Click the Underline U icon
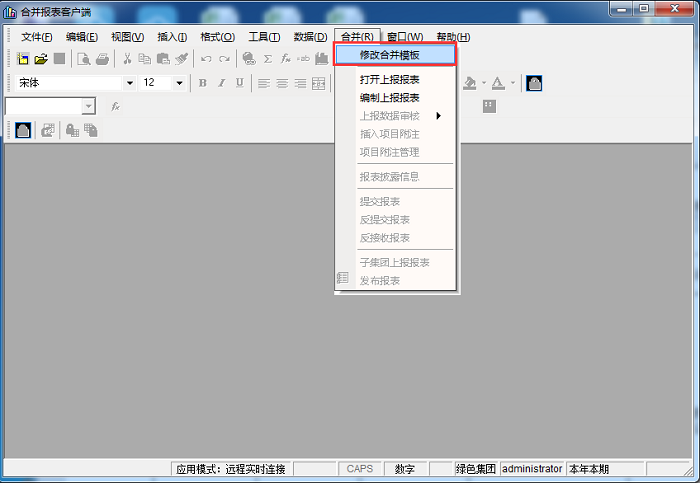 (x=240, y=83)
